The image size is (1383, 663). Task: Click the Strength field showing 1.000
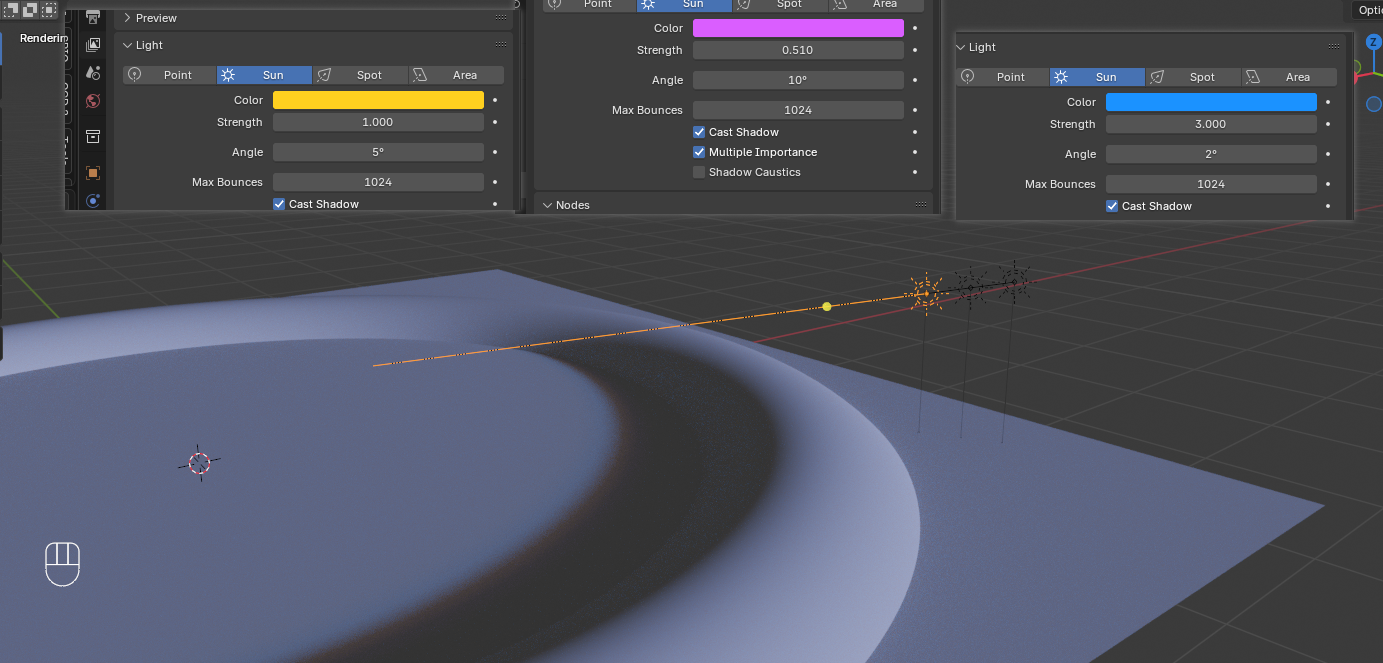pyautogui.click(x=378, y=122)
